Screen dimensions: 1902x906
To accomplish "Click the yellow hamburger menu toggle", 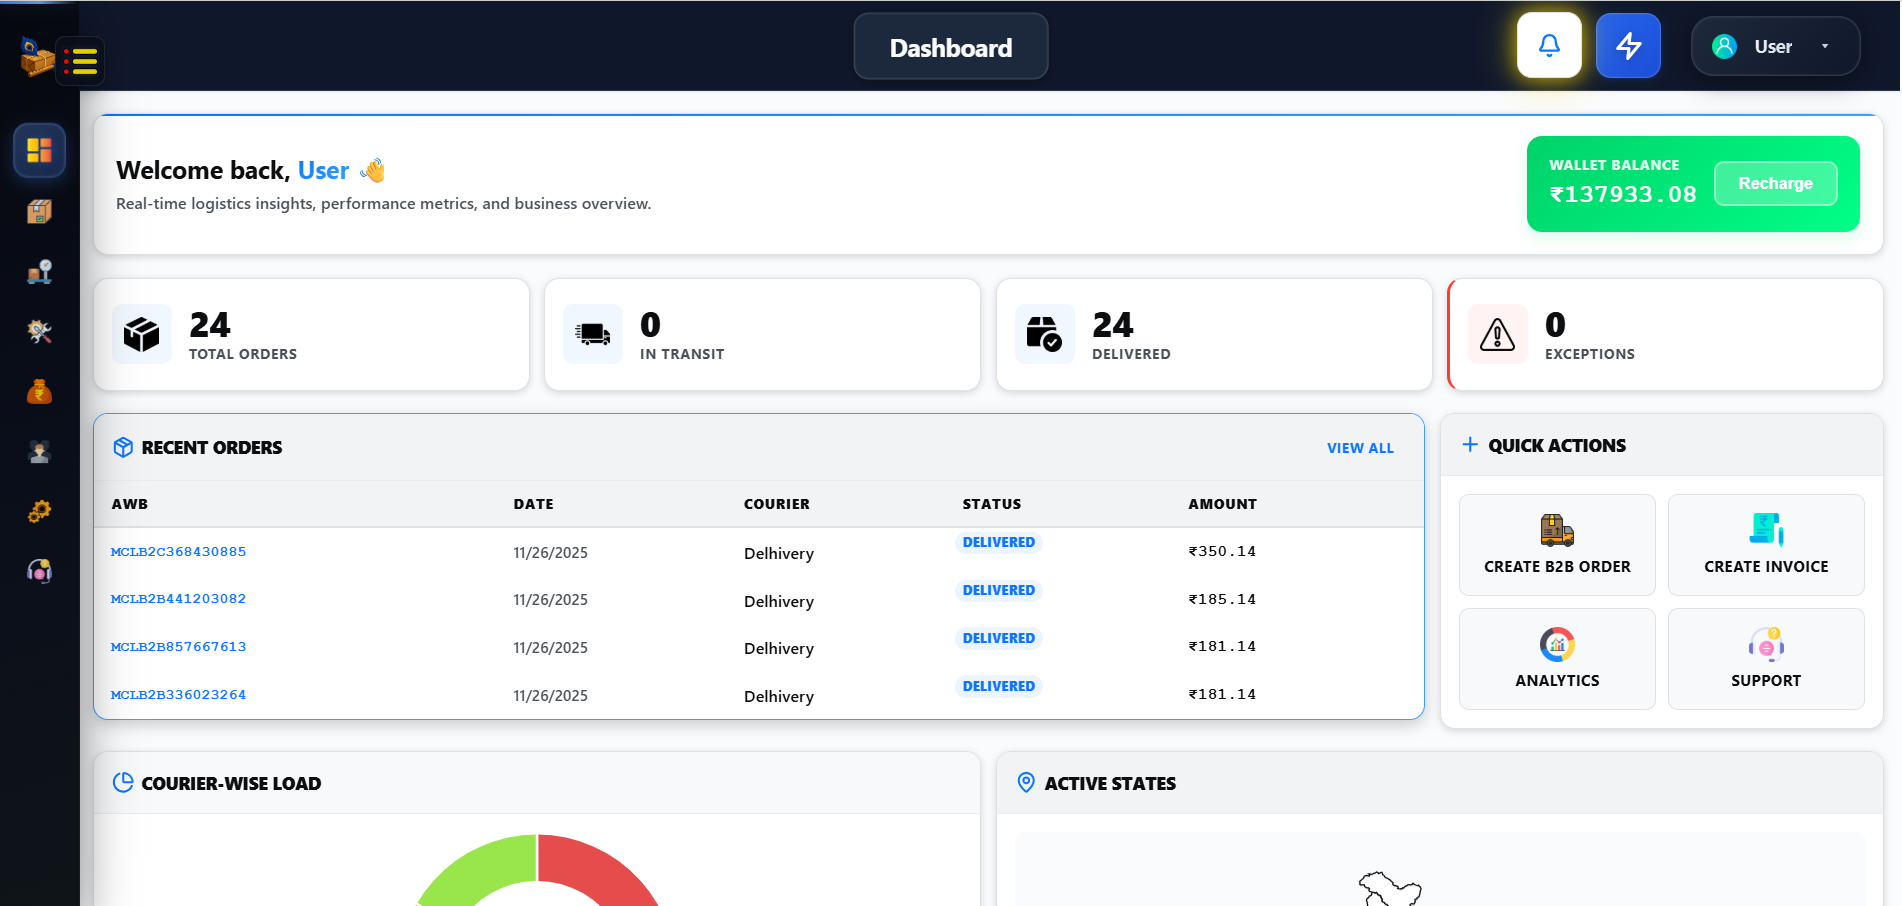I will click(x=80, y=61).
